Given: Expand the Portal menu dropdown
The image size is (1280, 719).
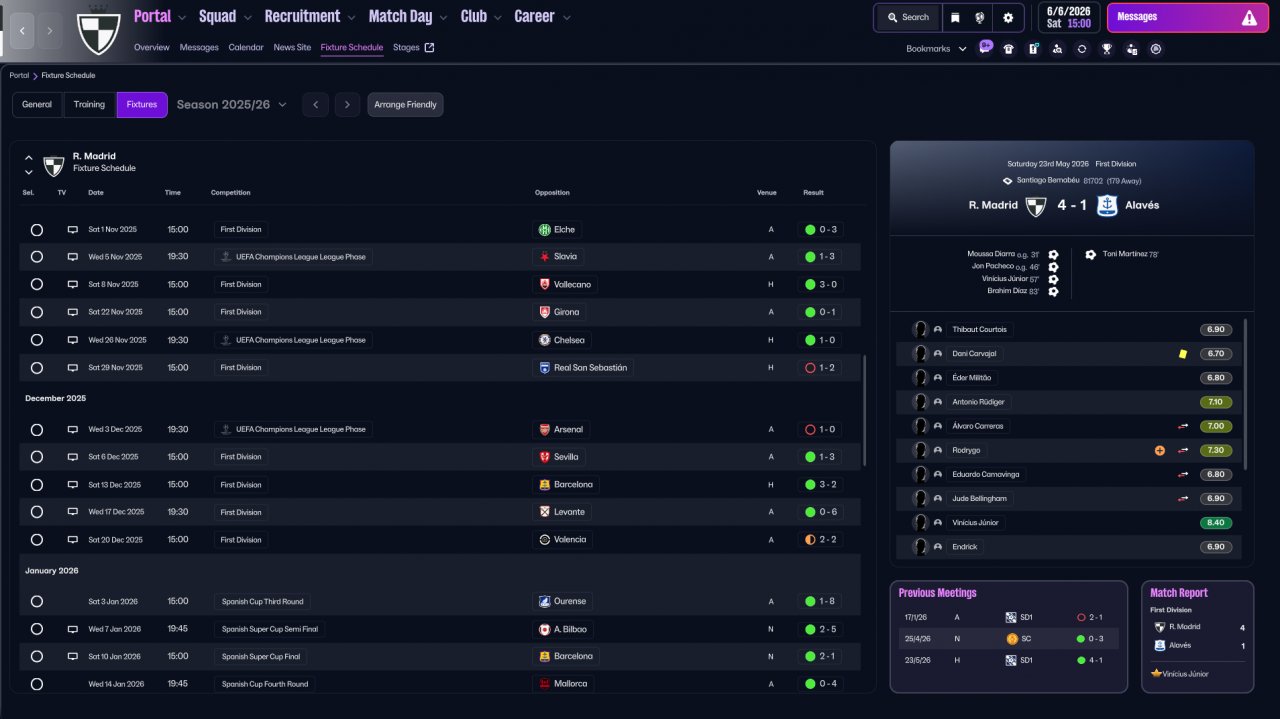Looking at the screenshot, I should coord(182,17).
